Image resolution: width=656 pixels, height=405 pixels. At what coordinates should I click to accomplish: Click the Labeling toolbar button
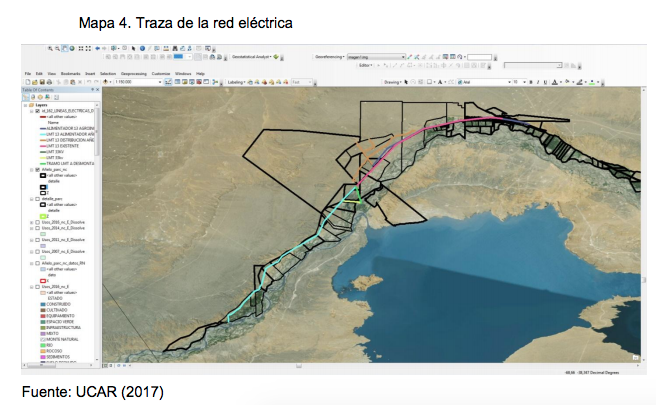point(238,82)
